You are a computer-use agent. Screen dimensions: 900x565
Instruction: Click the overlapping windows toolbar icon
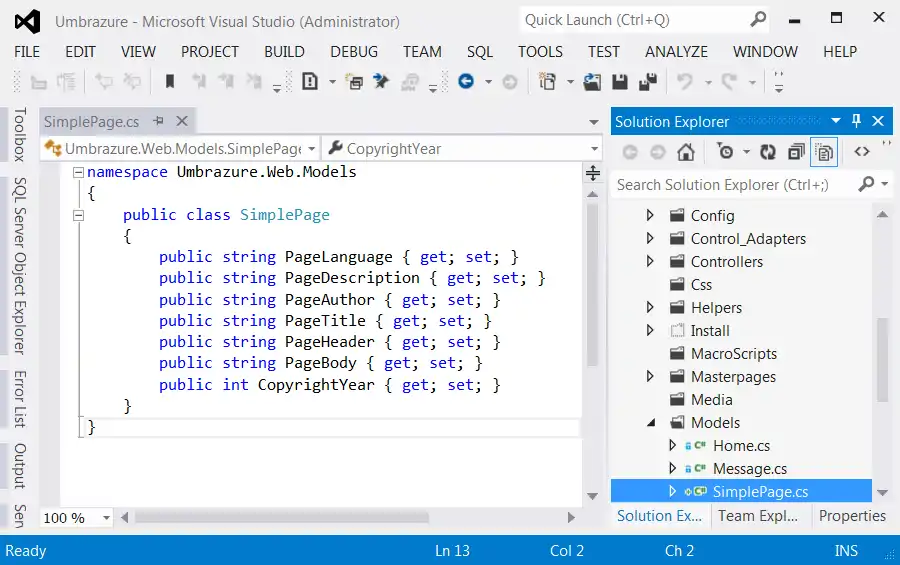354,82
